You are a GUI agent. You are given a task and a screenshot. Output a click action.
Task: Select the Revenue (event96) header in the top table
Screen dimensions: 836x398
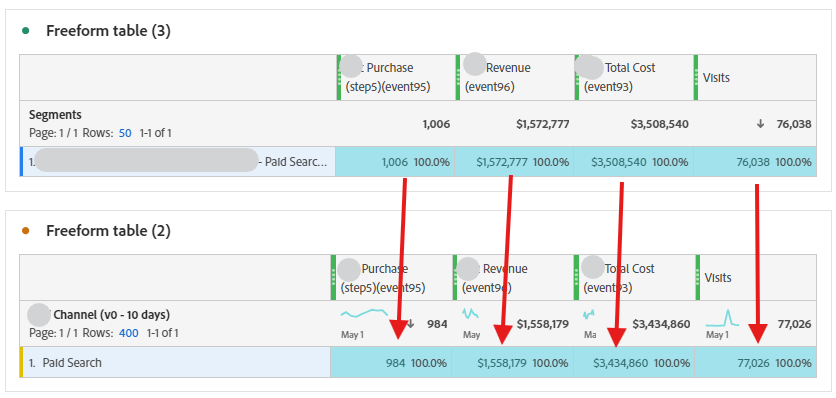tap(515, 77)
